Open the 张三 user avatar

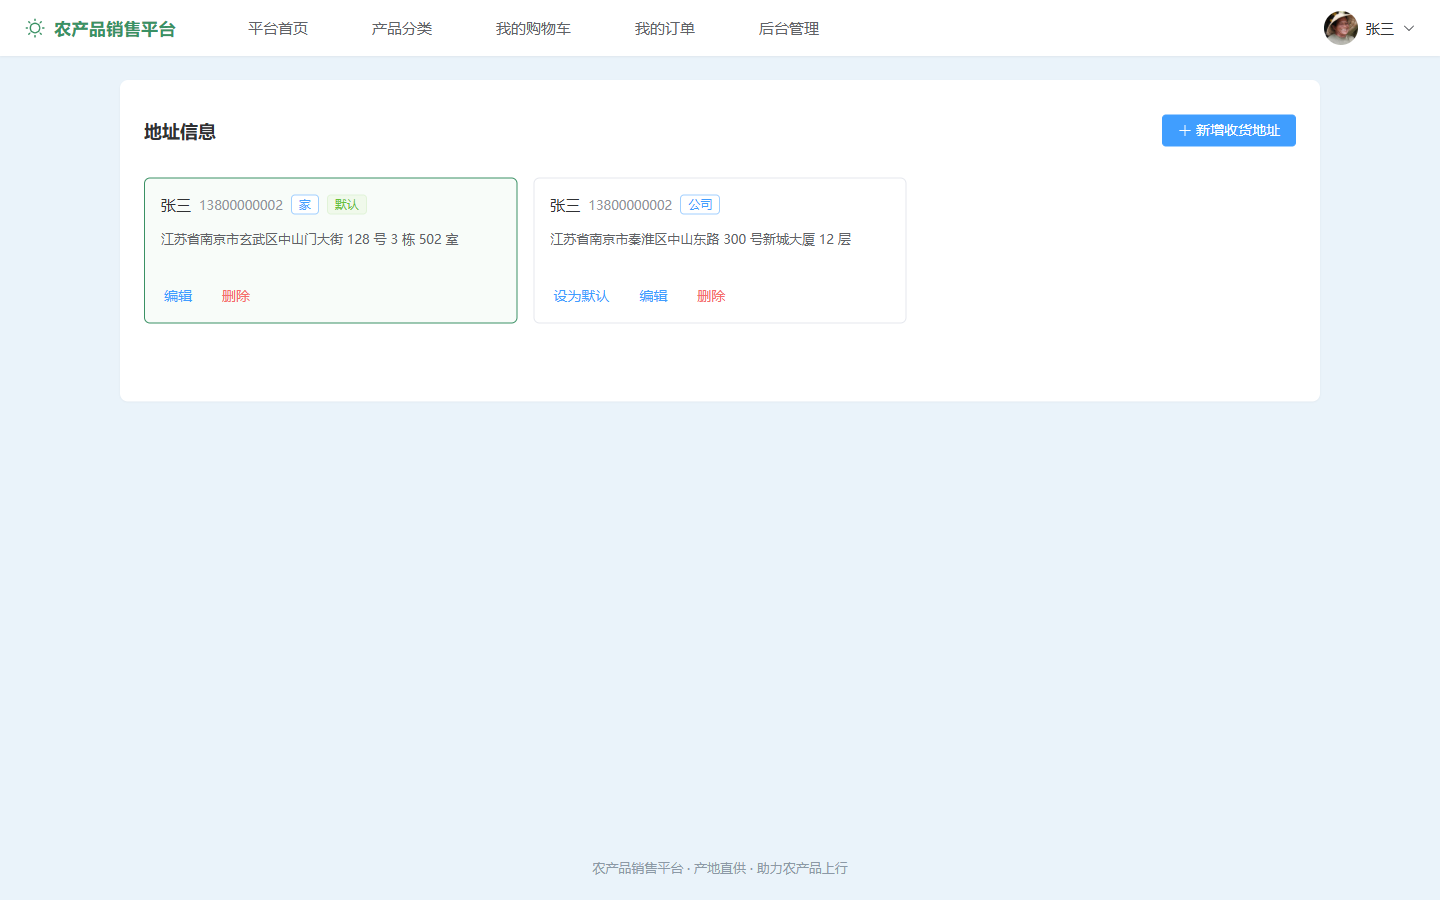click(1340, 28)
